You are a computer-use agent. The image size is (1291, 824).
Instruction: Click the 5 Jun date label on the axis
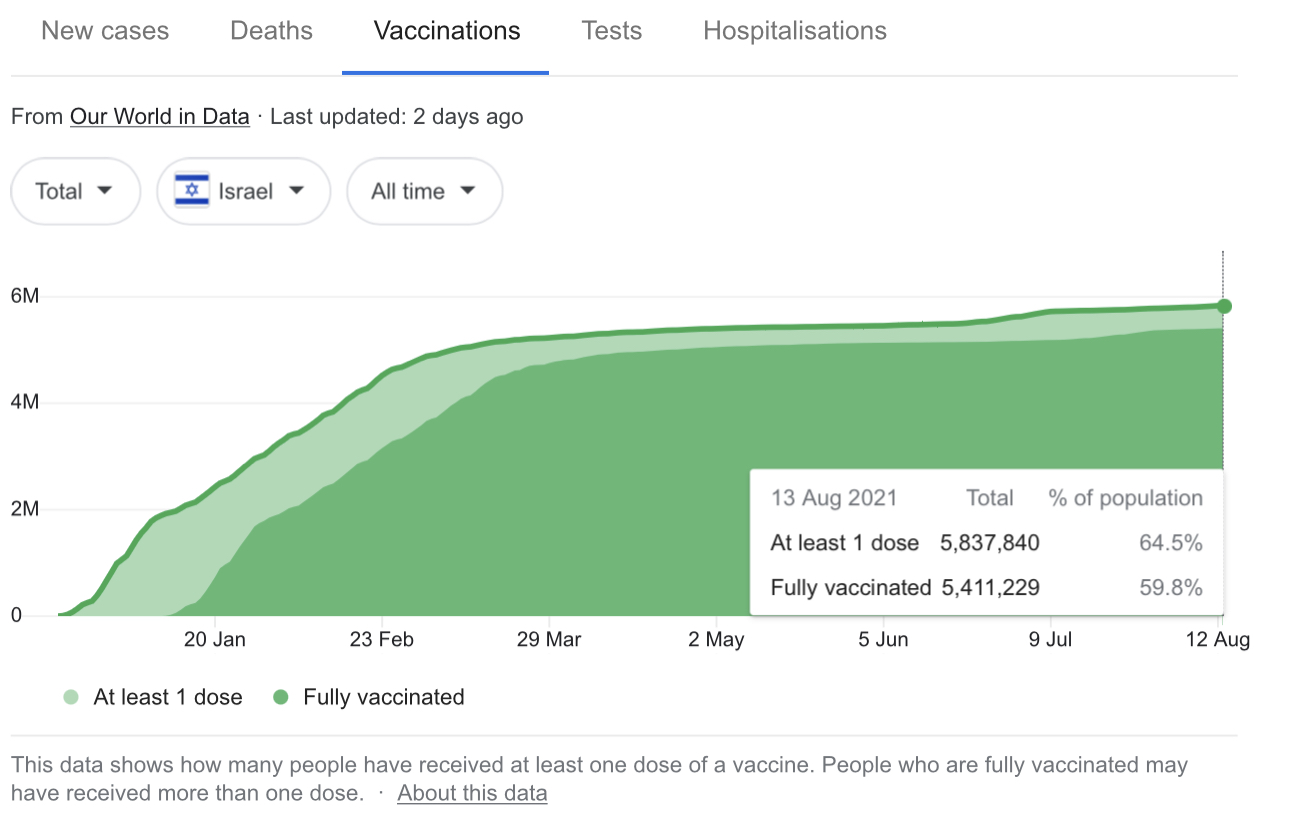(884, 640)
